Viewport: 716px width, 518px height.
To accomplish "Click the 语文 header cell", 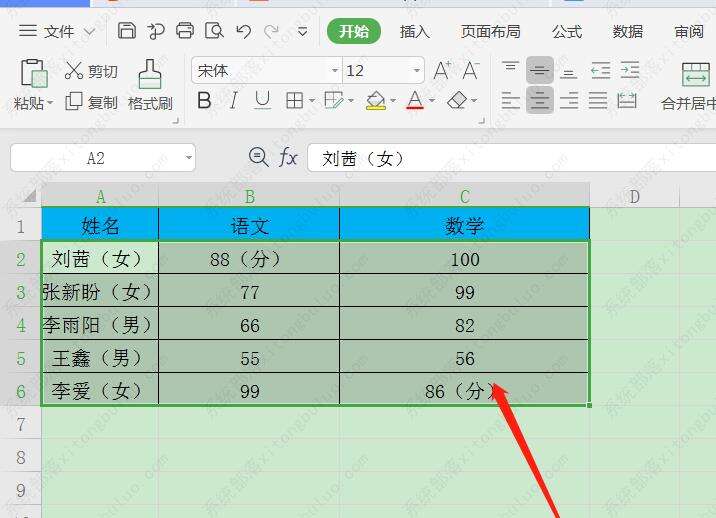I will (x=249, y=225).
